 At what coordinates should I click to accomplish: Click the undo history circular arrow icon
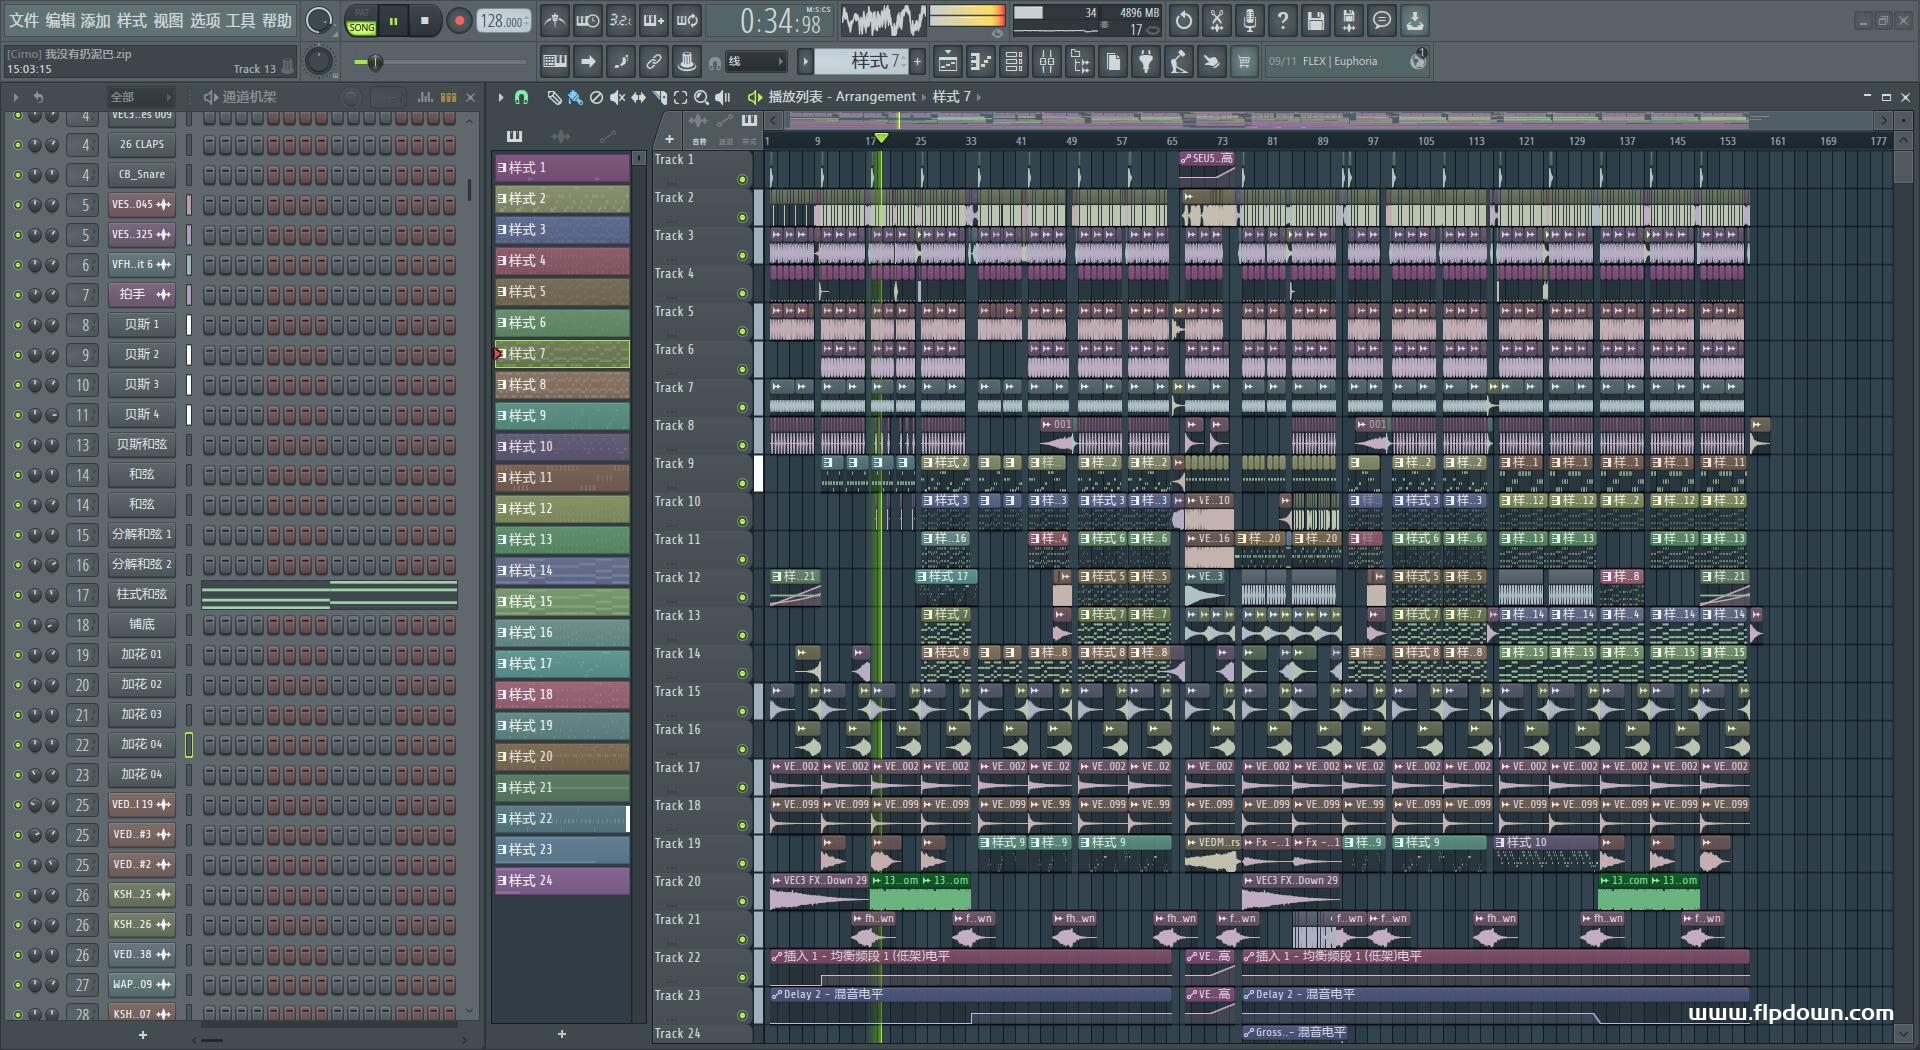click(1184, 21)
